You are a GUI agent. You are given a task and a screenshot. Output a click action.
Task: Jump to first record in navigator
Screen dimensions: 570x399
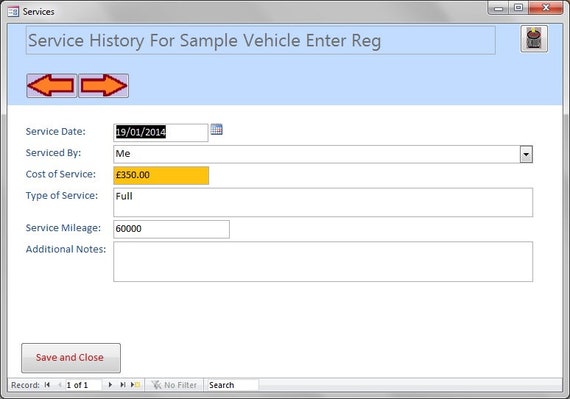tap(47, 385)
